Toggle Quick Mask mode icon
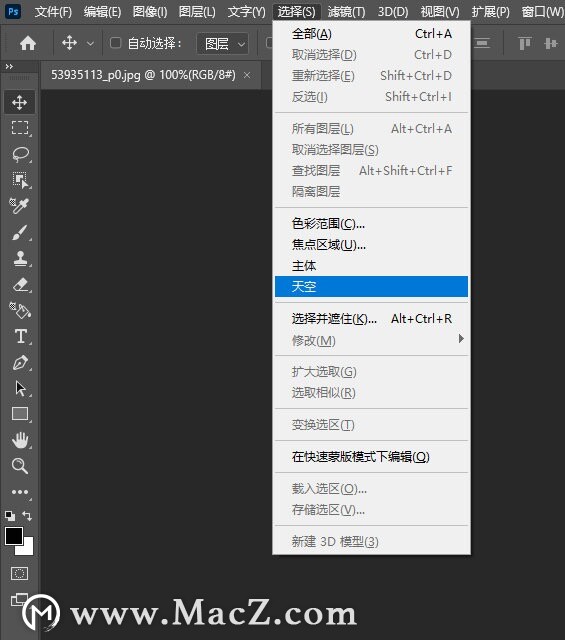The width and height of the screenshot is (565, 640). [19, 573]
